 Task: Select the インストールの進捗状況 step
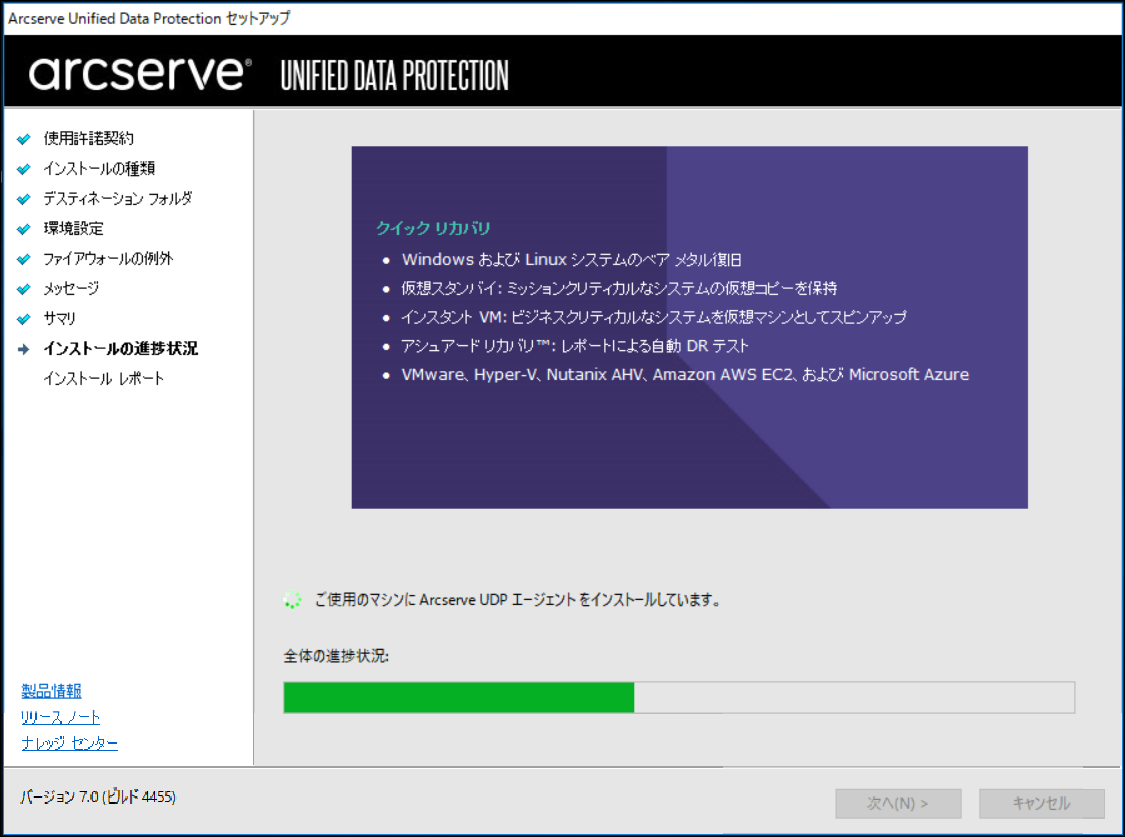[x=121, y=349]
